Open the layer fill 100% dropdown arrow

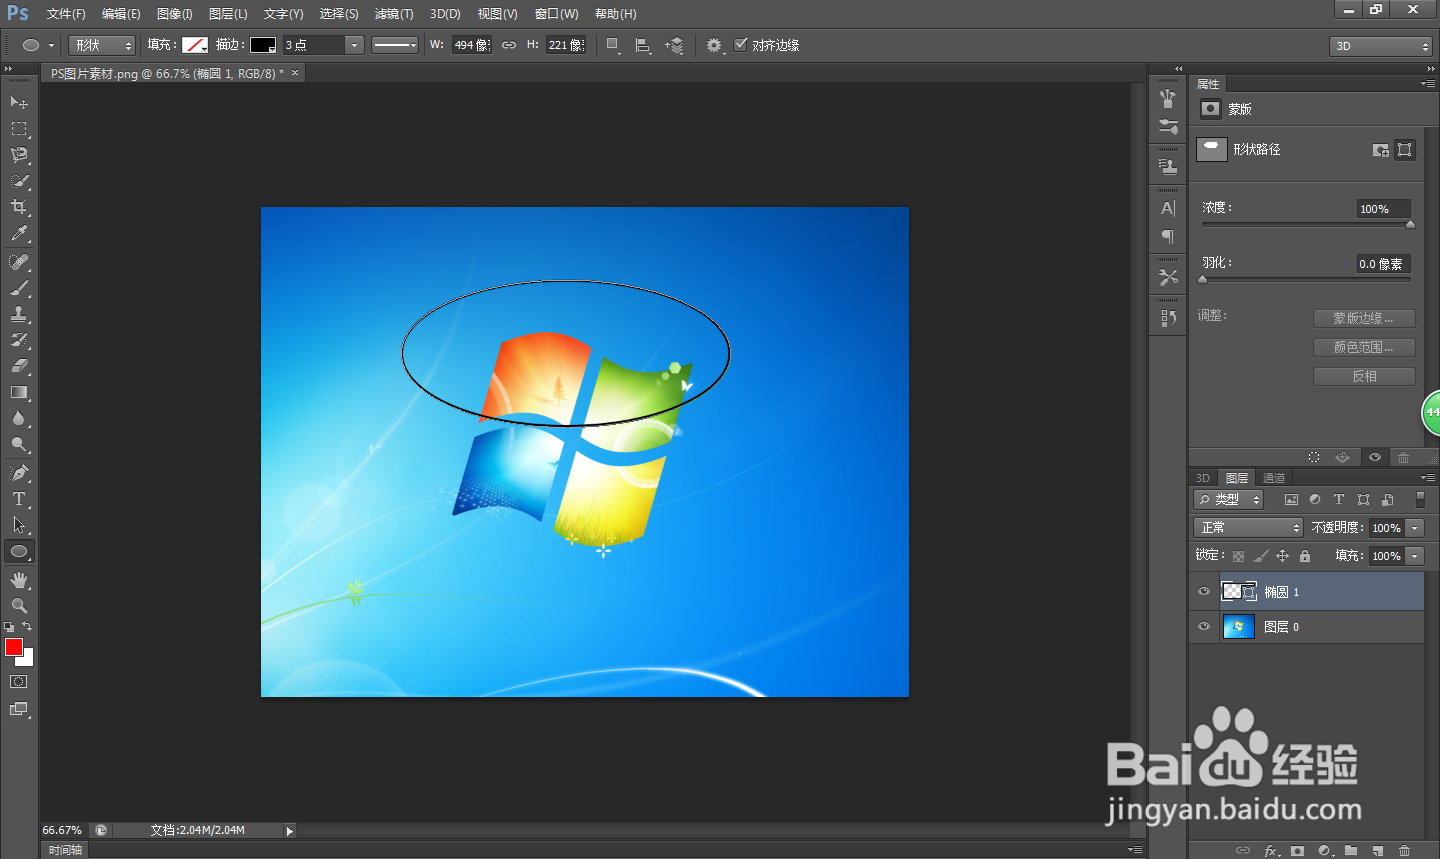click(x=1415, y=555)
